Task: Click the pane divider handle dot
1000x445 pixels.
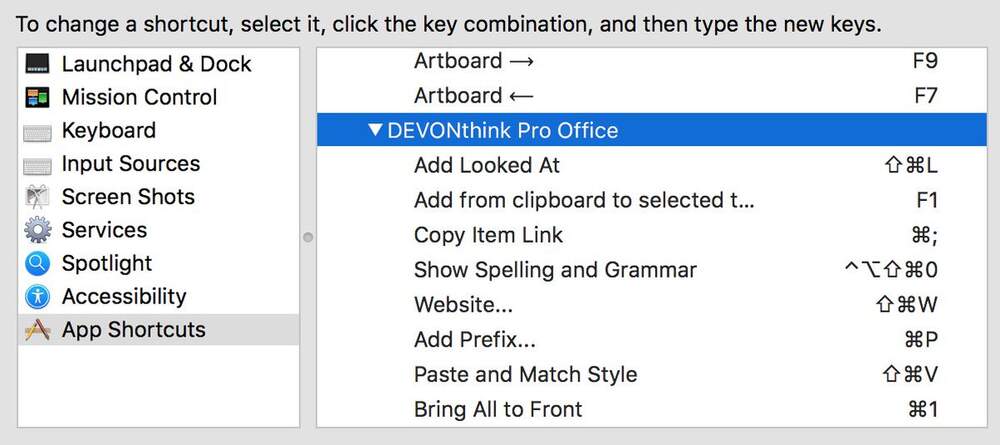Action: (308, 237)
